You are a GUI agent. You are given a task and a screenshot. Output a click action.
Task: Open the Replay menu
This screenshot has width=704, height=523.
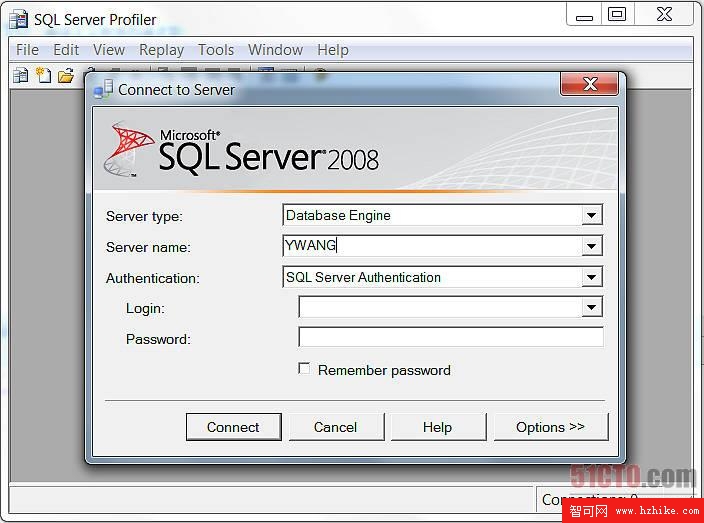click(162, 50)
